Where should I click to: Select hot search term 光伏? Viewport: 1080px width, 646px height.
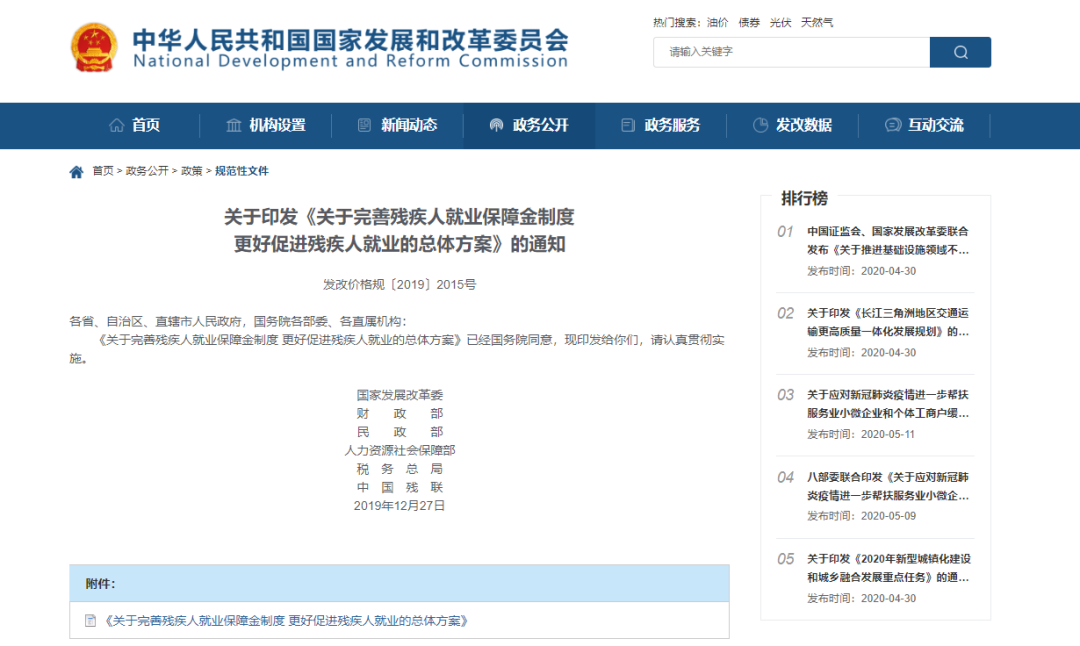click(x=780, y=22)
